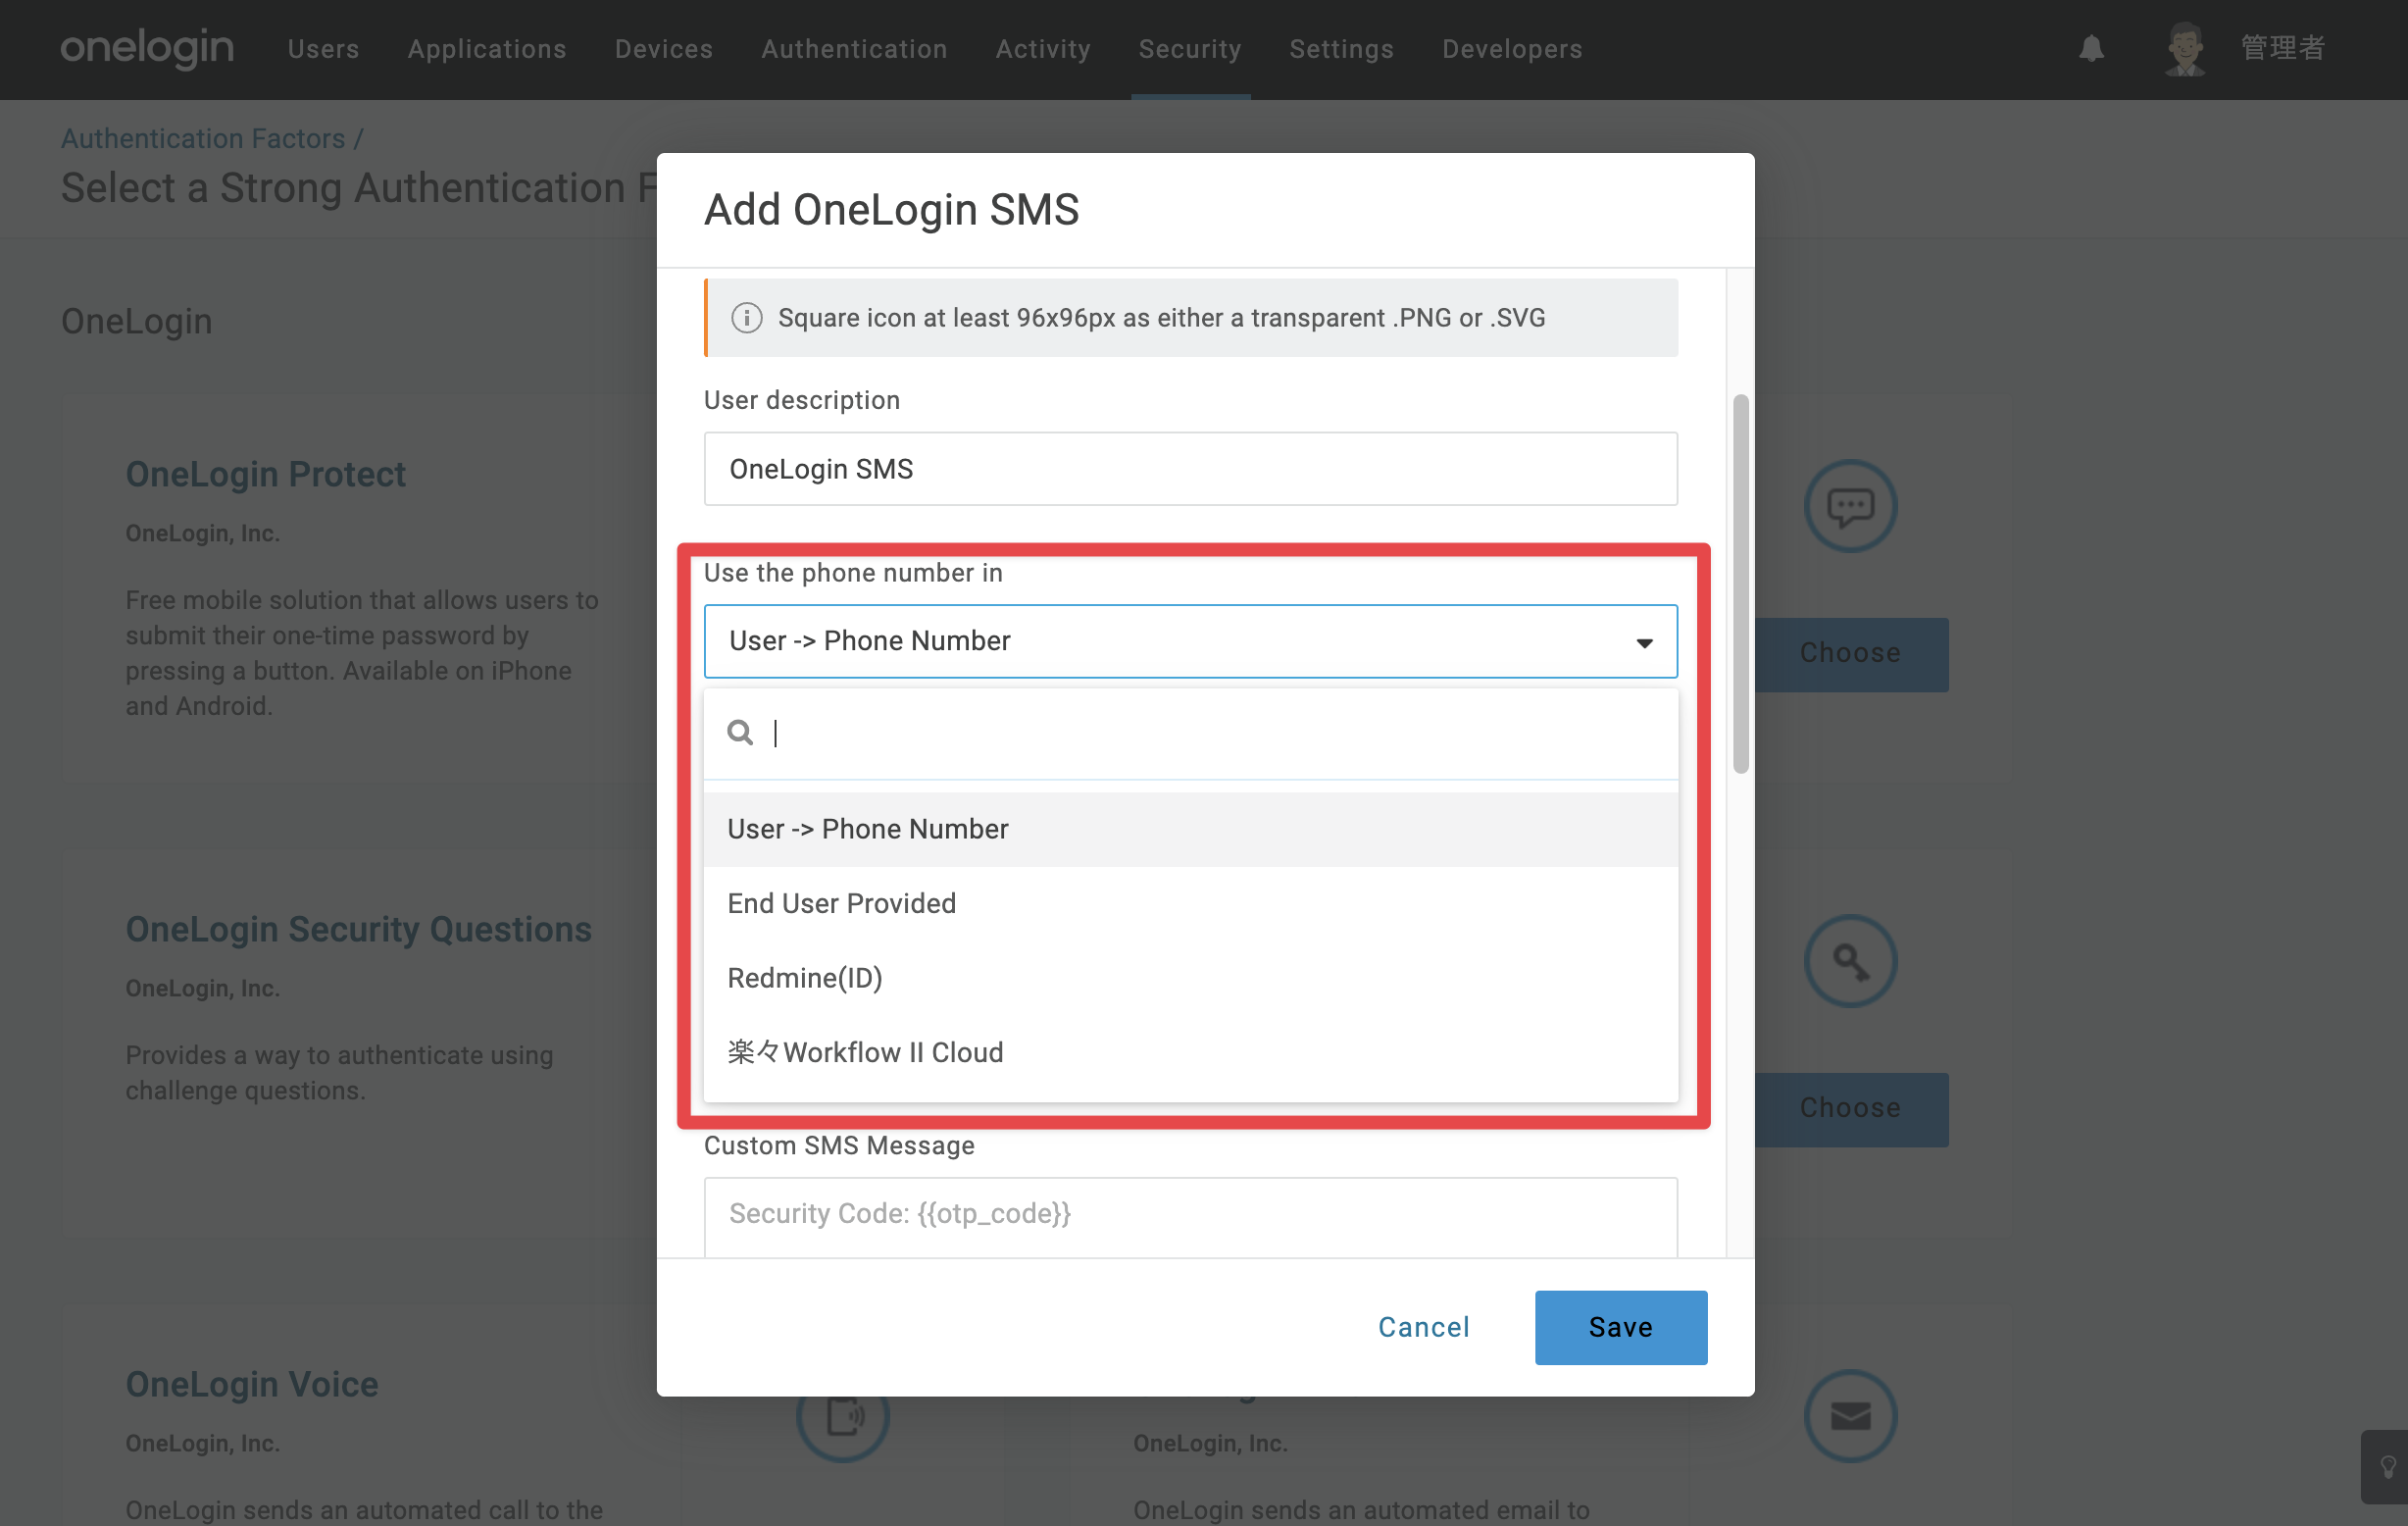Open the Settings menu
Screen dimensions: 2408x1526
(x=1341, y=48)
